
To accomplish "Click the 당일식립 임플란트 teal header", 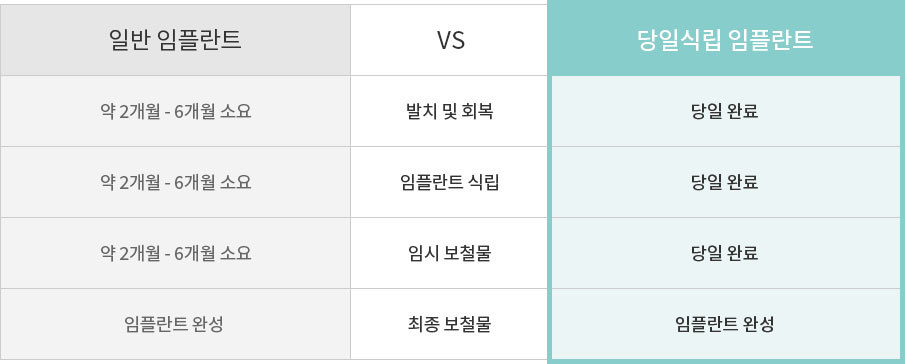I will pos(725,40).
